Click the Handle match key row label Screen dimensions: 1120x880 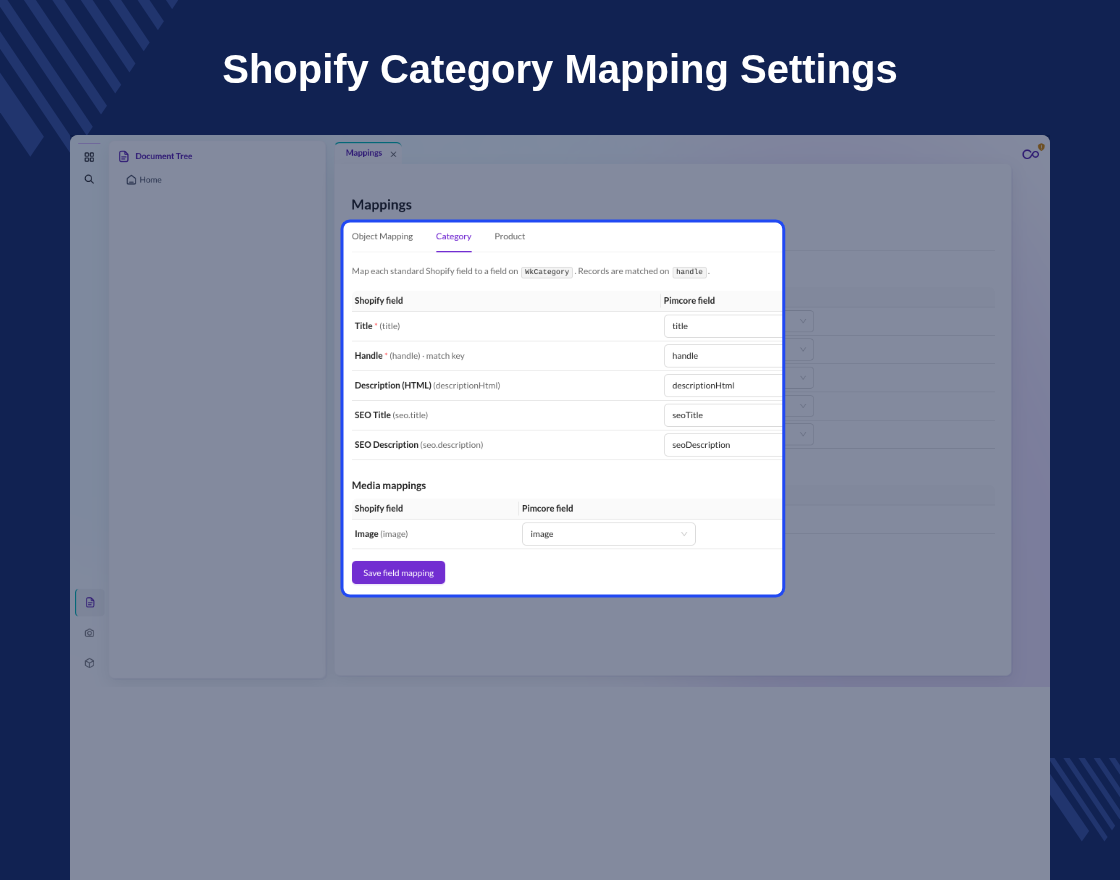409,356
